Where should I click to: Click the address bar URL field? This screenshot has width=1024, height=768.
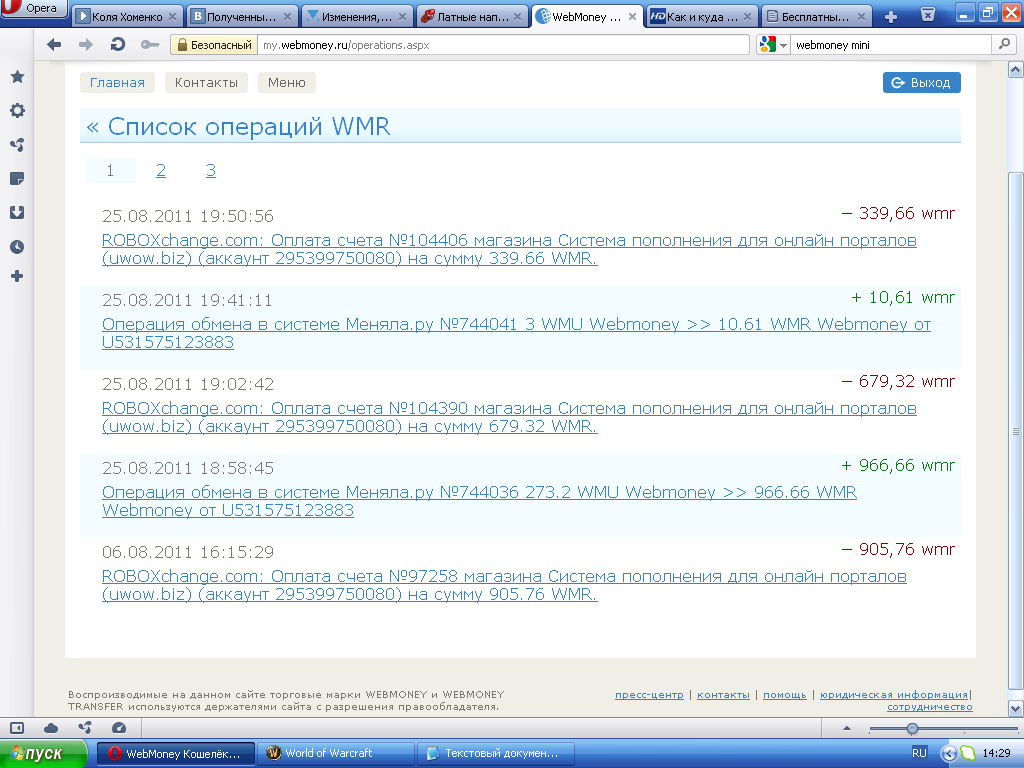tap(503, 44)
